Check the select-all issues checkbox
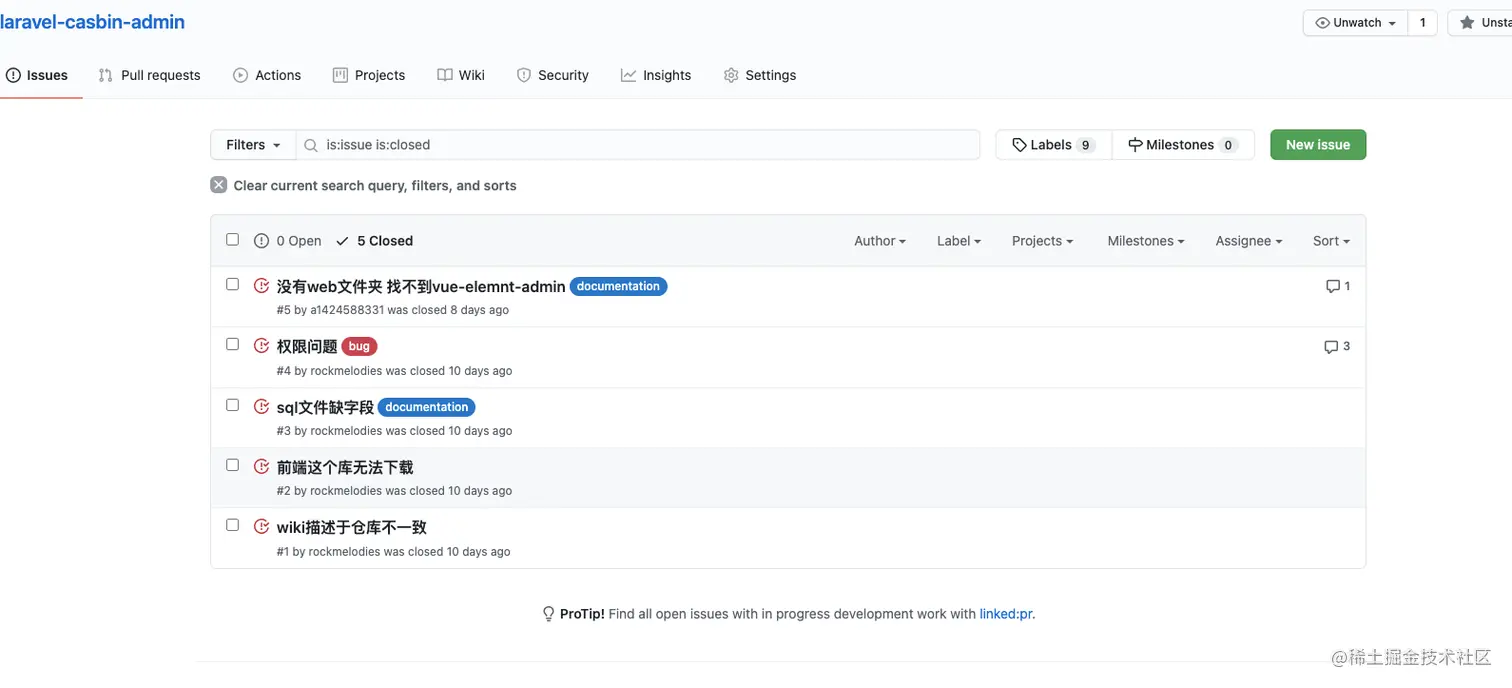 [x=232, y=239]
